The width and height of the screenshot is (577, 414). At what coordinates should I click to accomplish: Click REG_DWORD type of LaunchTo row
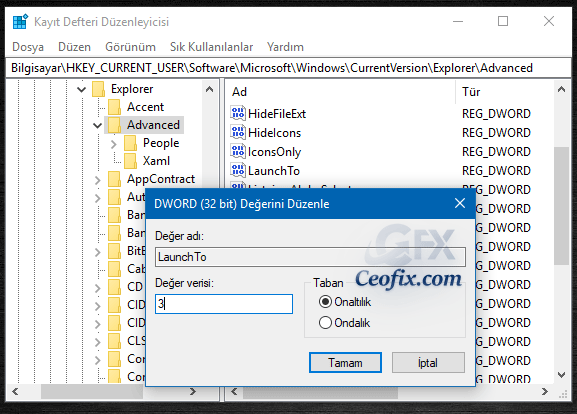coord(496,171)
